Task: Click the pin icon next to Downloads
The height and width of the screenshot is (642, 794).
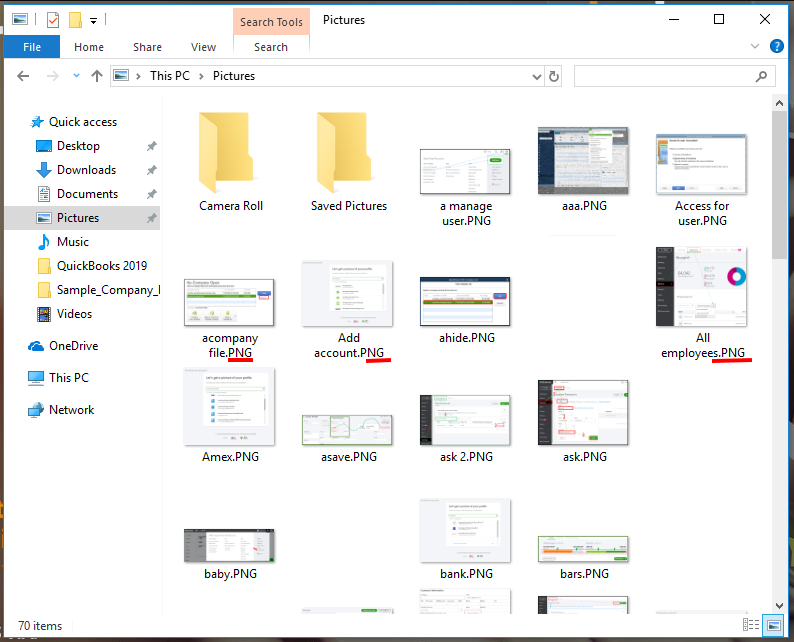Action: coord(151,170)
